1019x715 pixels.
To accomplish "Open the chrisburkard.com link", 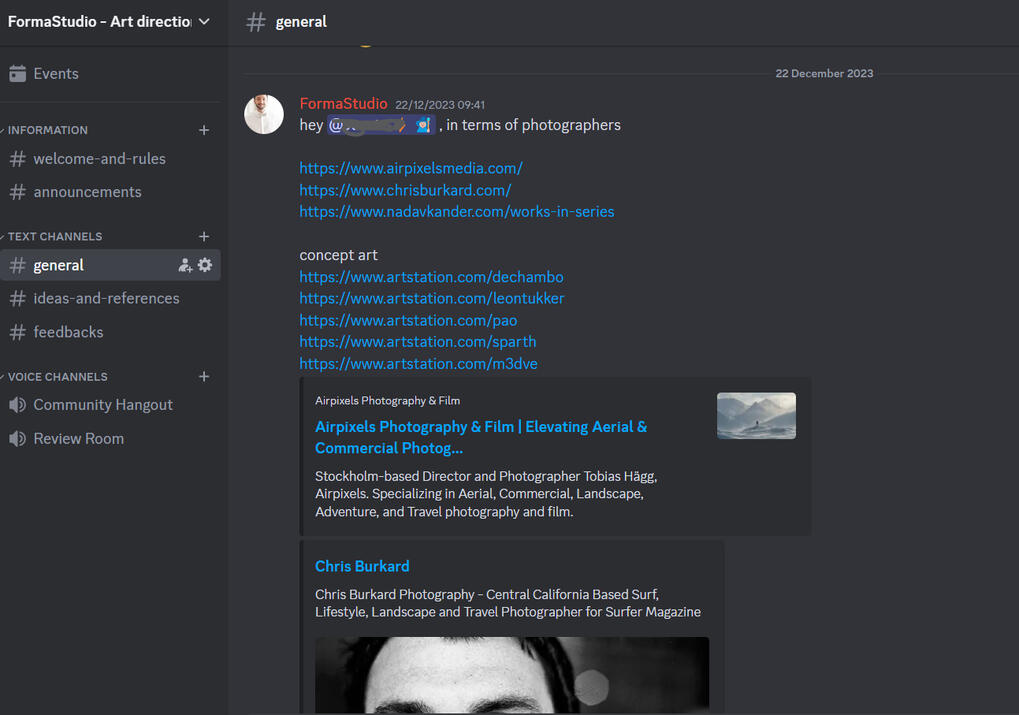I will tap(405, 190).
